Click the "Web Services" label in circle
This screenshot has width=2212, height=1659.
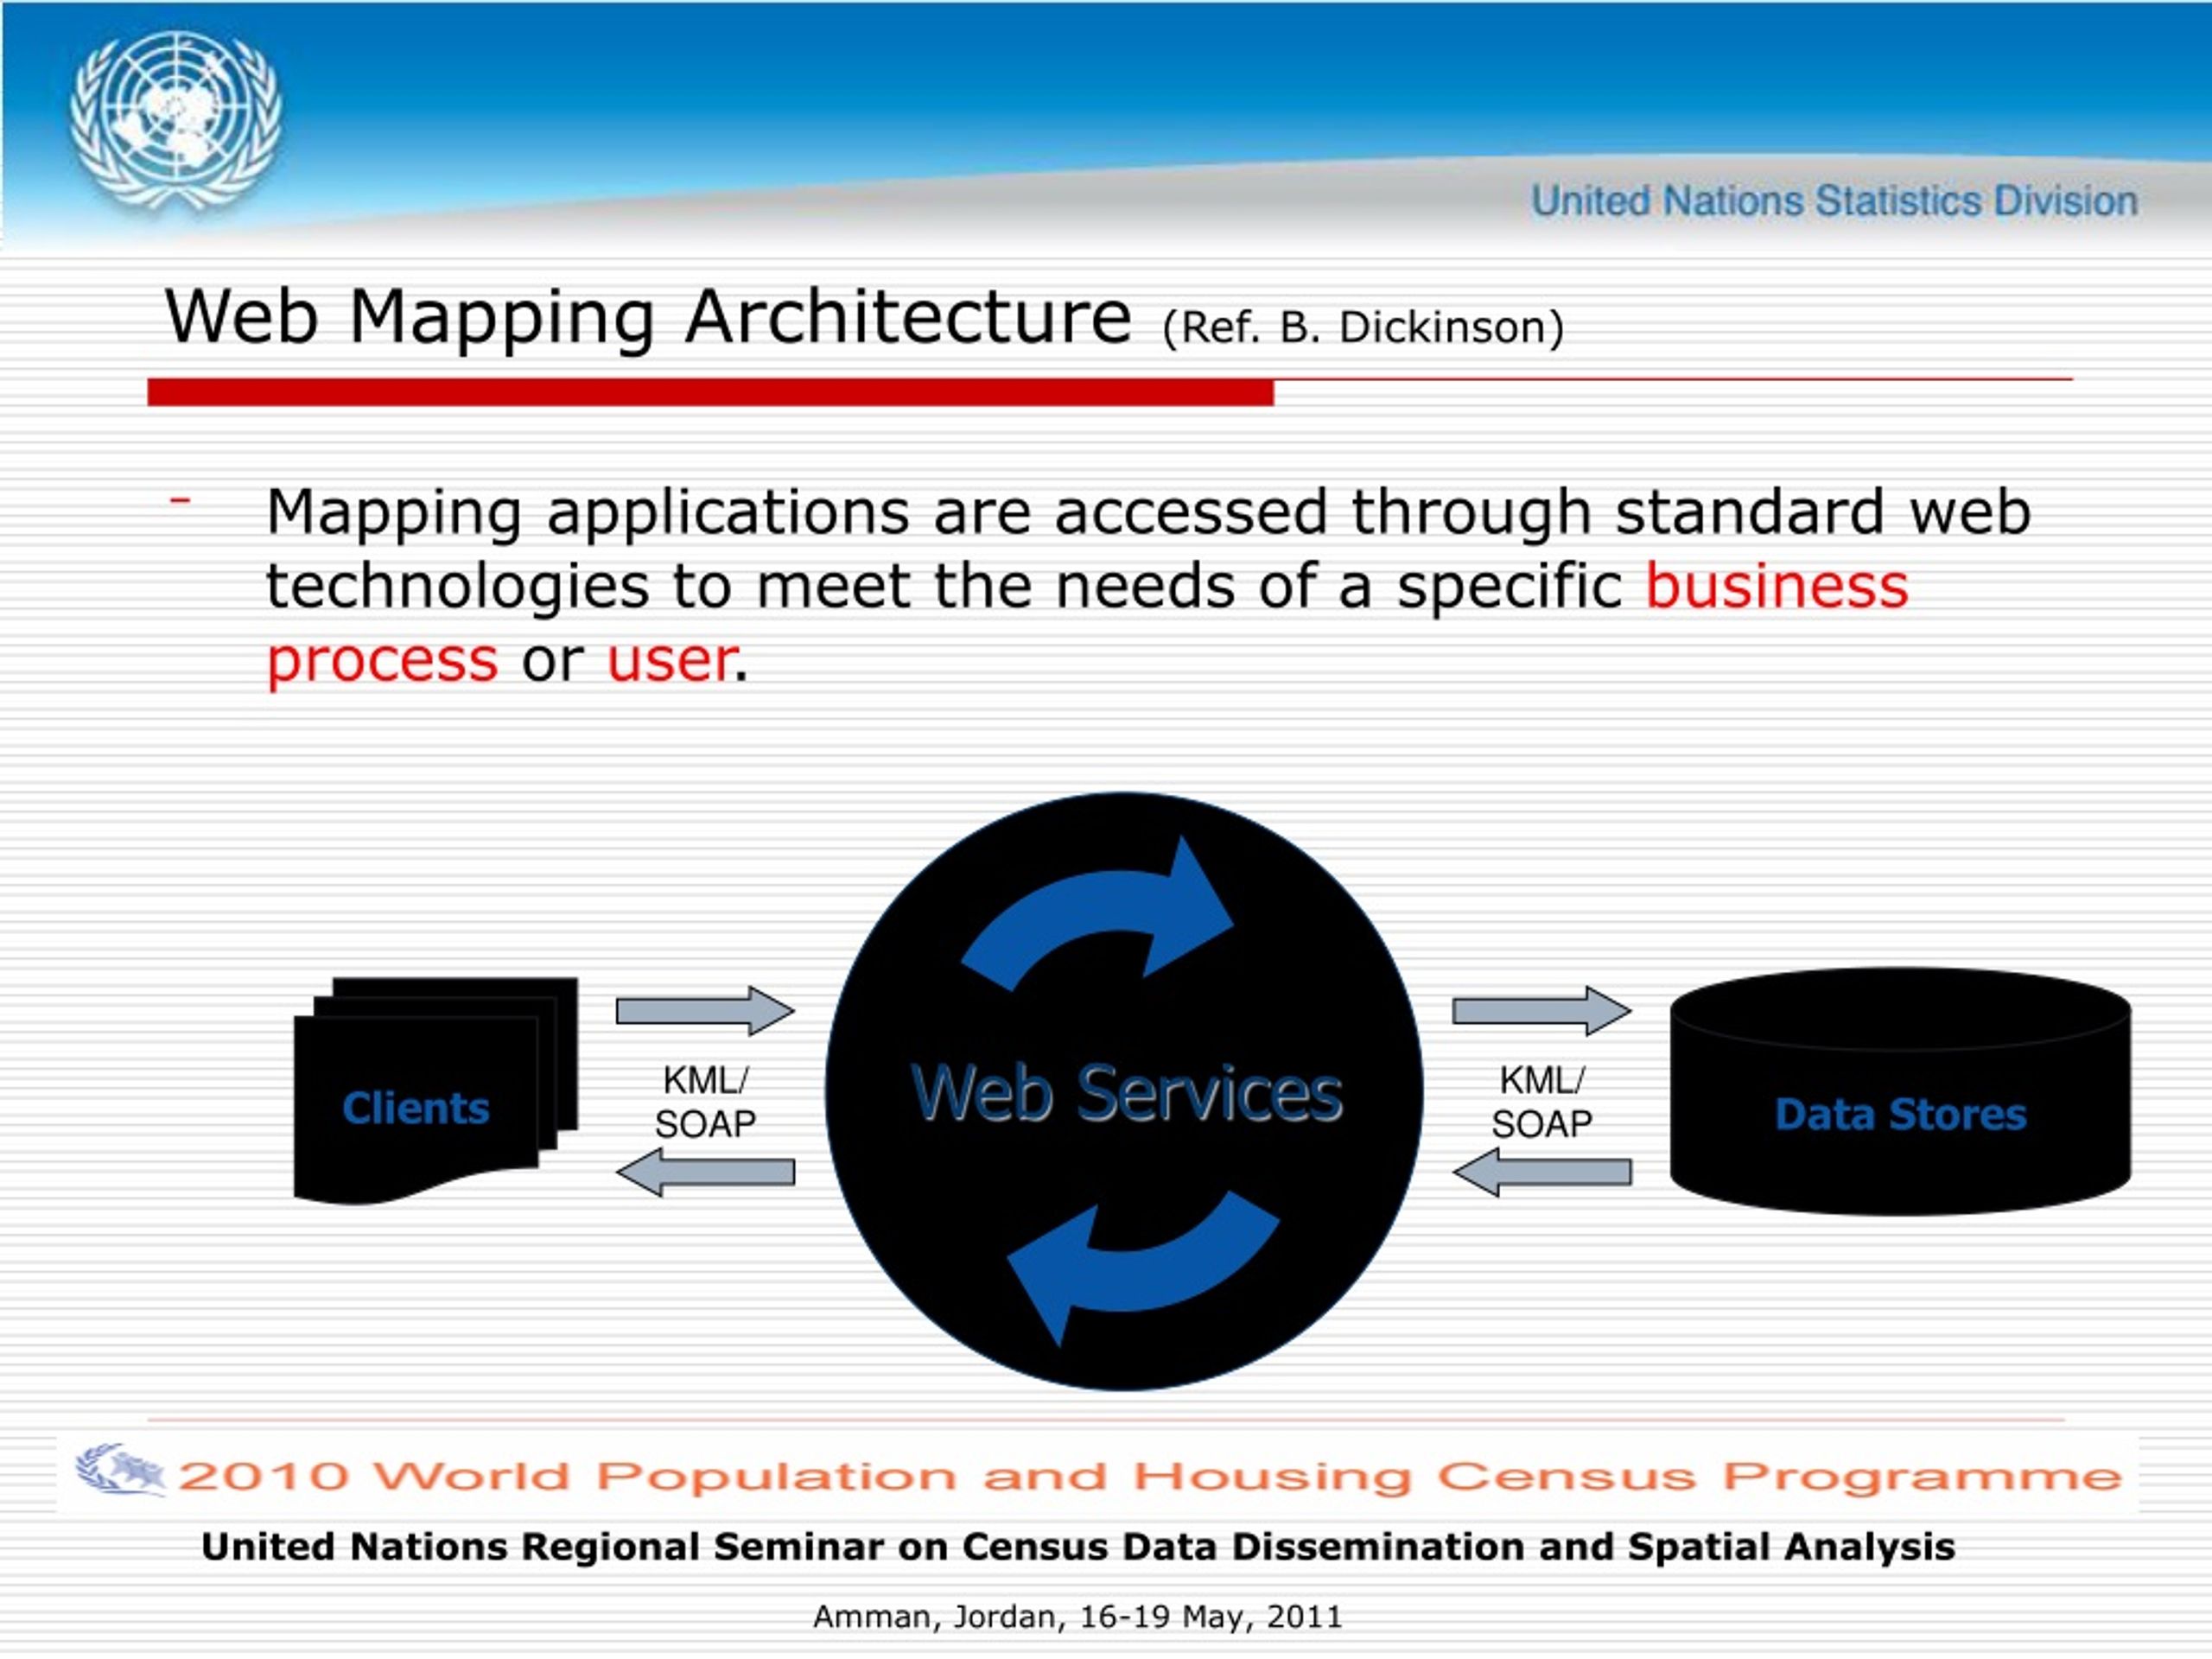(x=1126, y=1093)
